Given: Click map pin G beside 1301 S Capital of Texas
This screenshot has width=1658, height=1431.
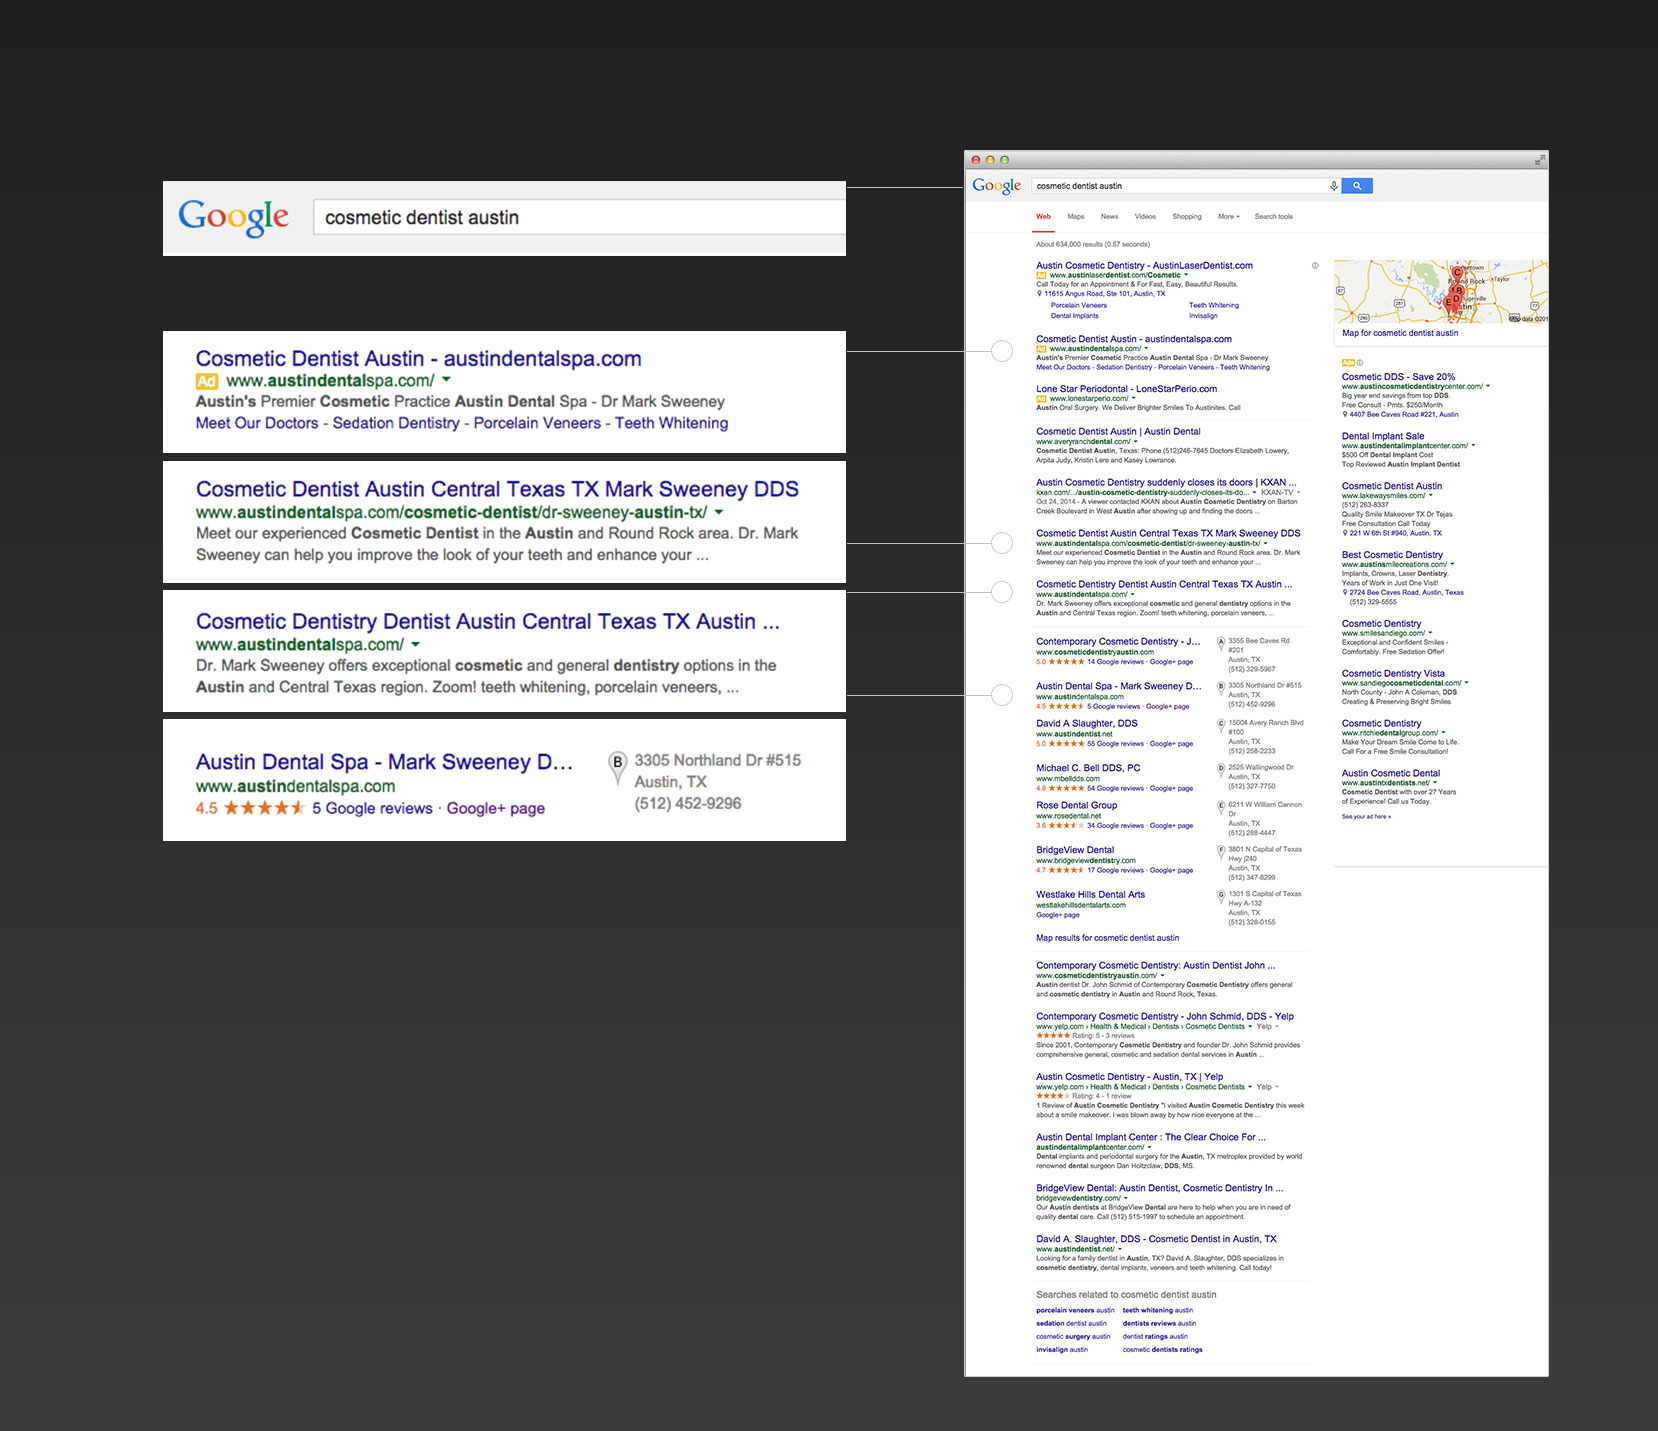Looking at the screenshot, I should pos(1221,896).
